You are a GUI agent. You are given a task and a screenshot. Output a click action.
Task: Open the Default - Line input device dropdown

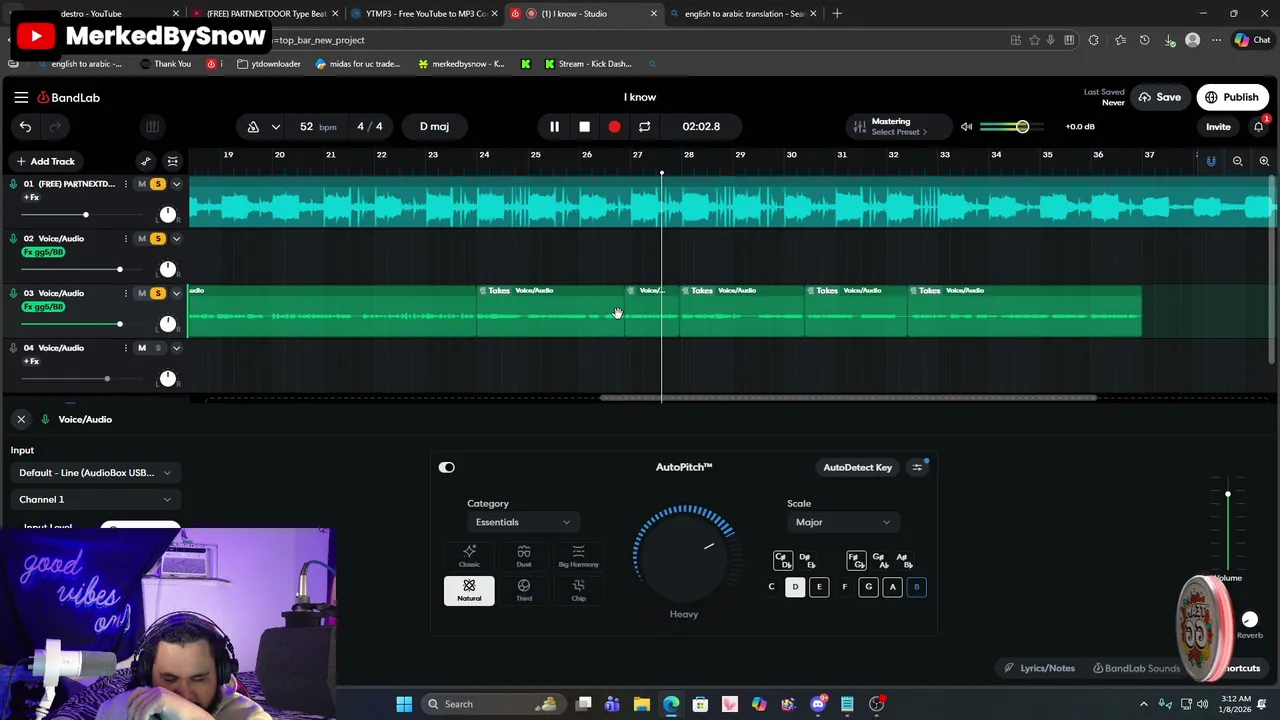[95, 473]
